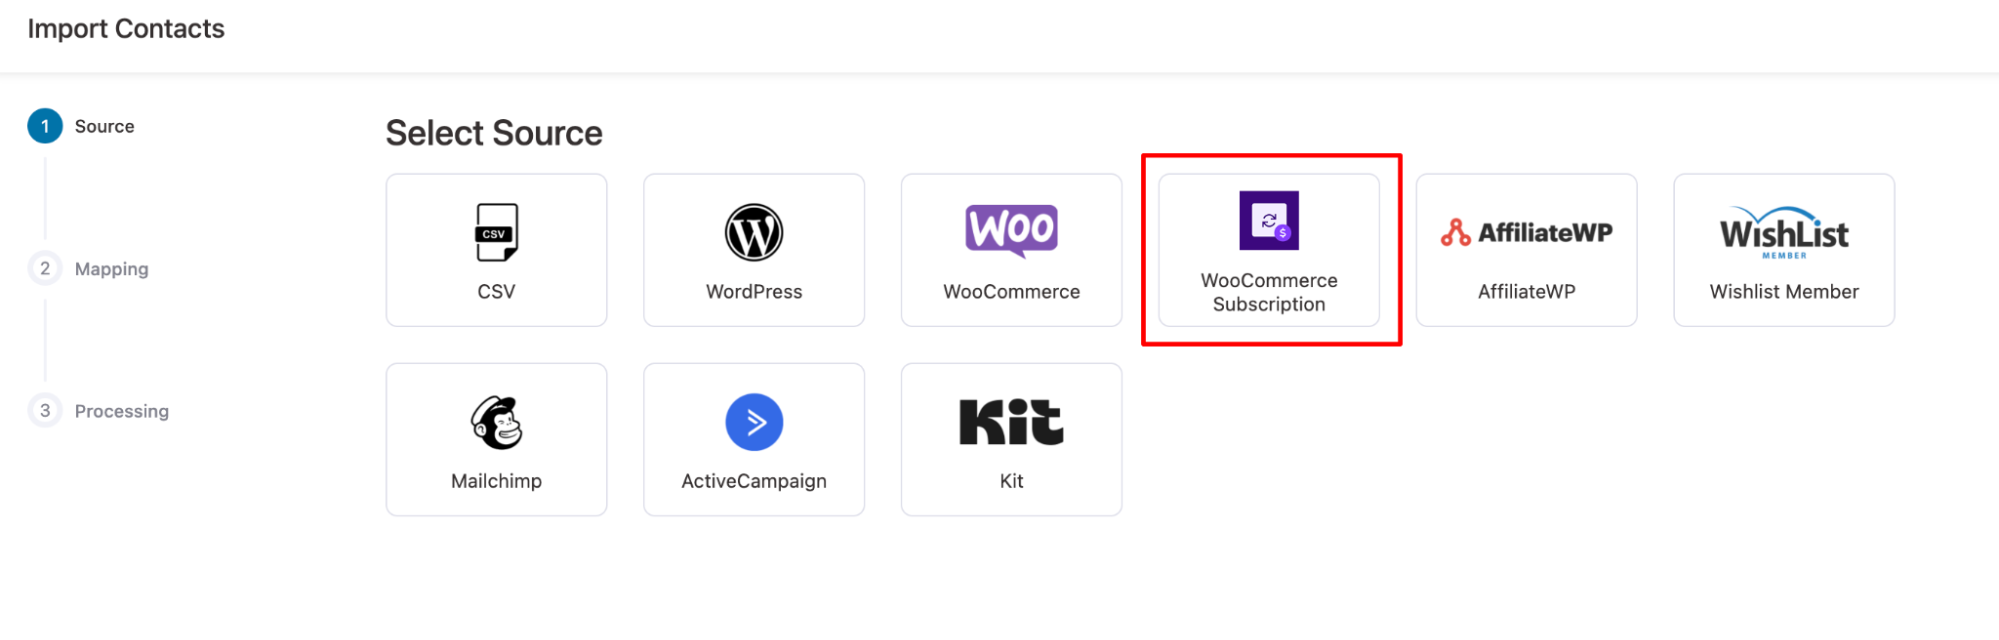
Task: Choose the ActiveCampaign source icon
Action: point(753,421)
